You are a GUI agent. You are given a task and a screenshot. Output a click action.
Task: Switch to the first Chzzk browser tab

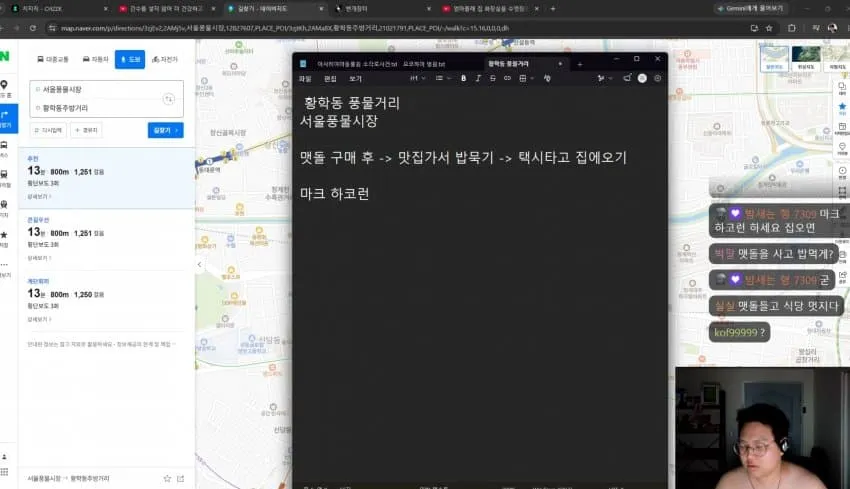(x=59, y=9)
